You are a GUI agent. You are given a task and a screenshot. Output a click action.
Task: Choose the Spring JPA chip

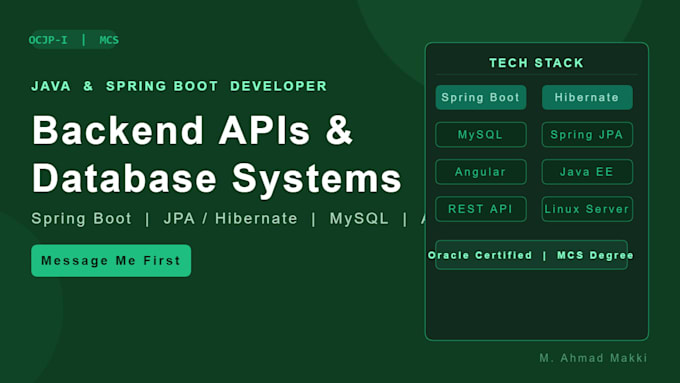[587, 134]
